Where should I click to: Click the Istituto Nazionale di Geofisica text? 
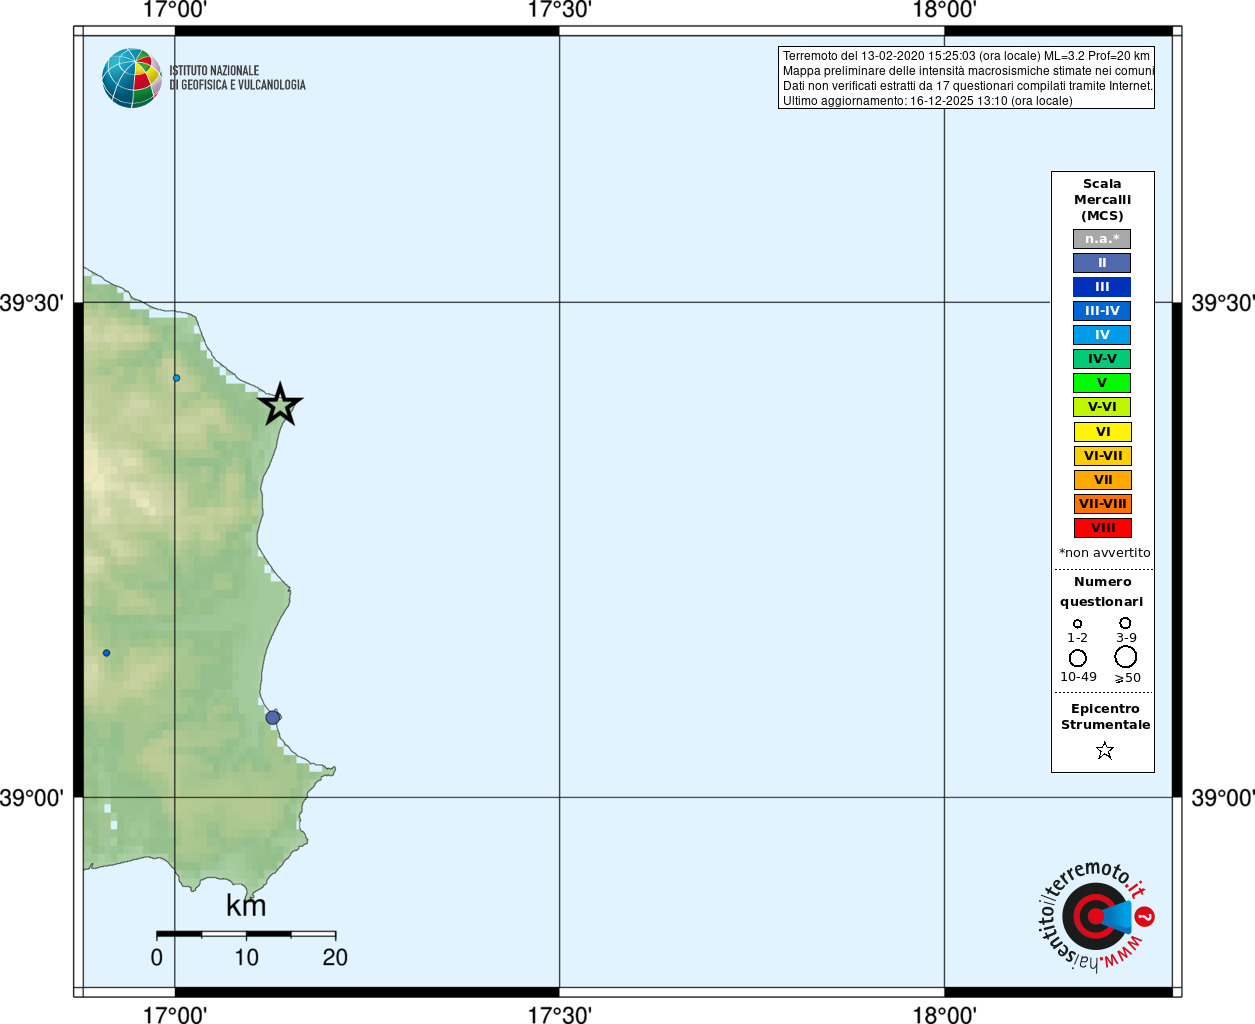coord(237,78)
